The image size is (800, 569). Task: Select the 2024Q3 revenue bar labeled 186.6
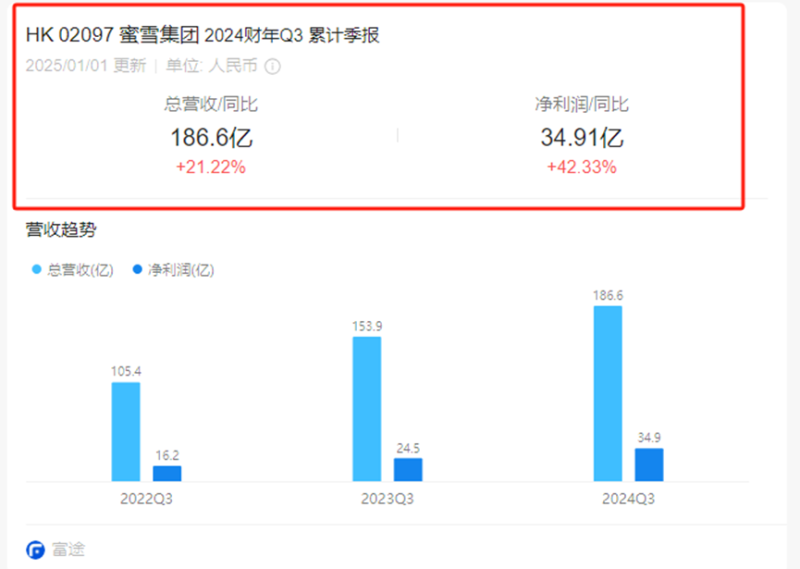tap(607, 393)
